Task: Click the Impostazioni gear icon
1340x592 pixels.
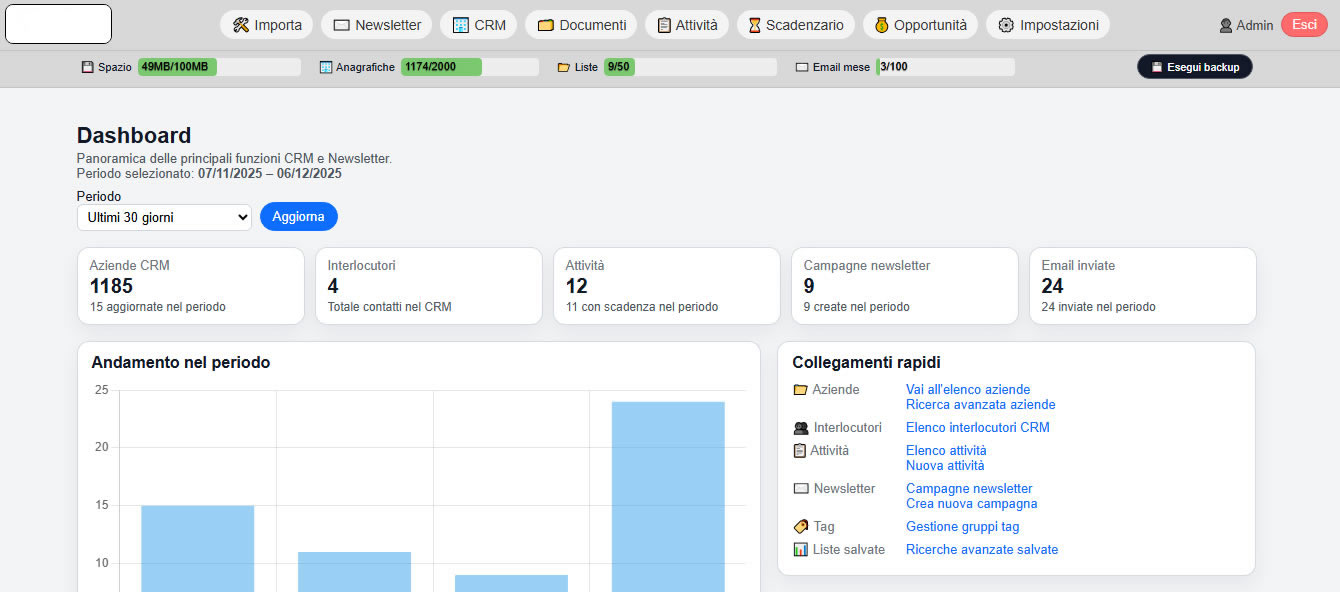Action: pyautogui.click(x=1006, y=25)
